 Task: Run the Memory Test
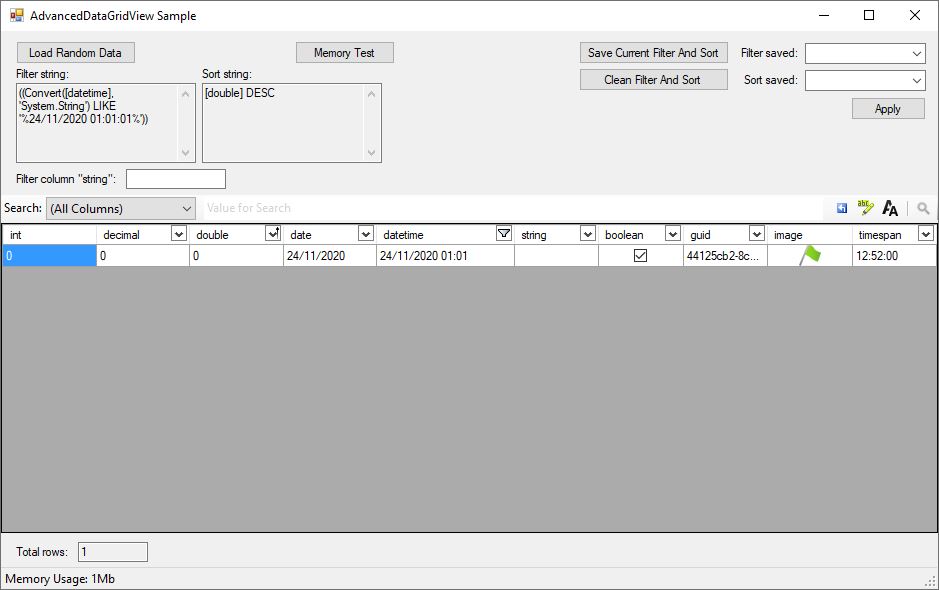coord(344,52)
